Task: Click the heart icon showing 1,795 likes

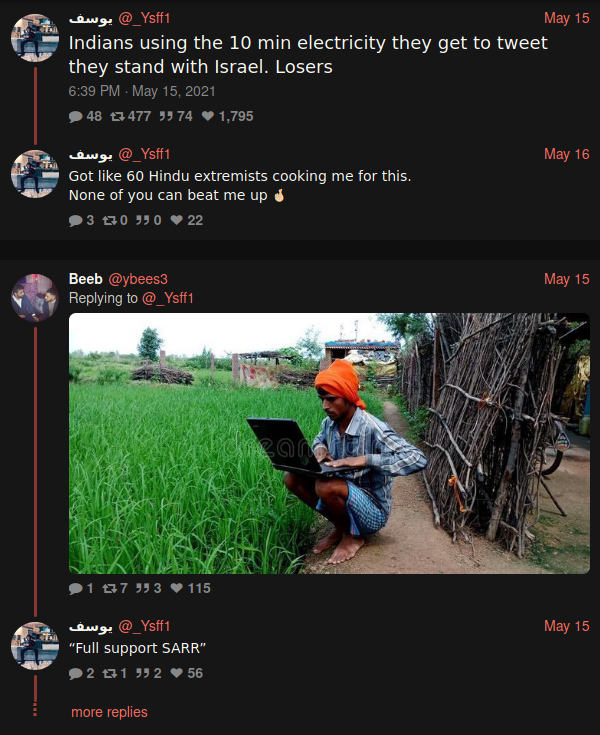Action: pos(208,116)
